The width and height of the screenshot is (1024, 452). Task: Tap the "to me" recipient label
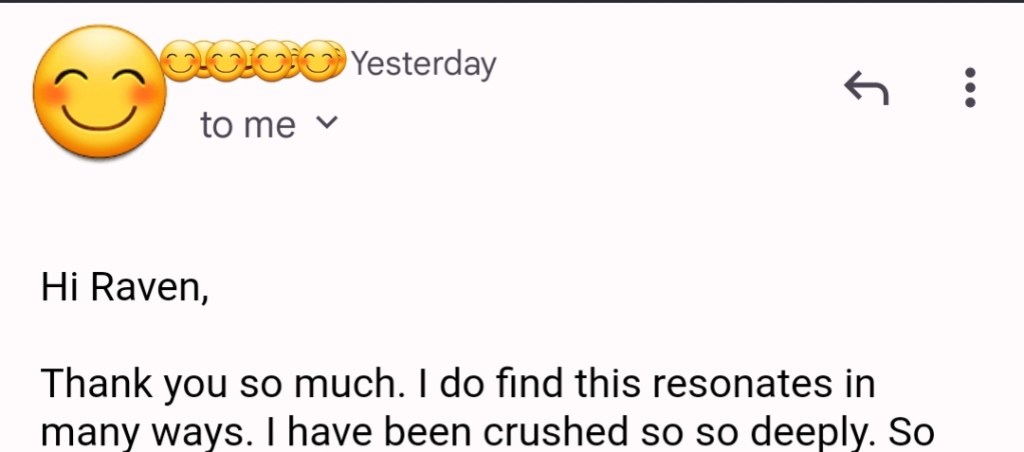248,126
